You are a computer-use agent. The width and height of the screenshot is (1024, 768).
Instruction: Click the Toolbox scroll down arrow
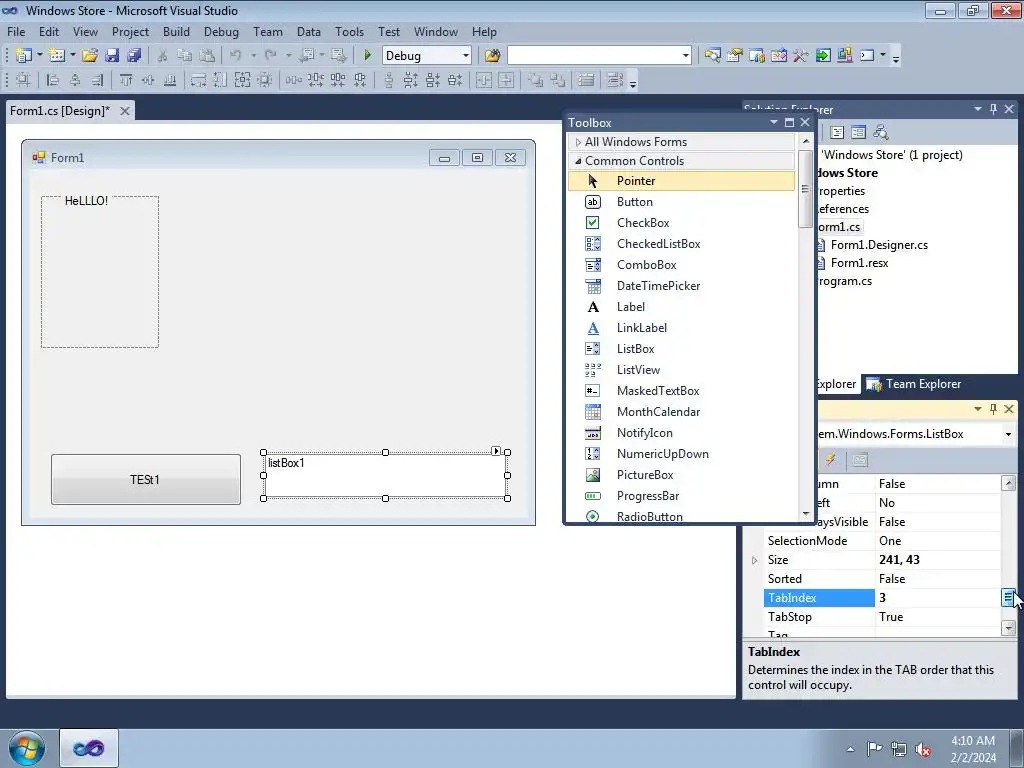coord(806,514)
